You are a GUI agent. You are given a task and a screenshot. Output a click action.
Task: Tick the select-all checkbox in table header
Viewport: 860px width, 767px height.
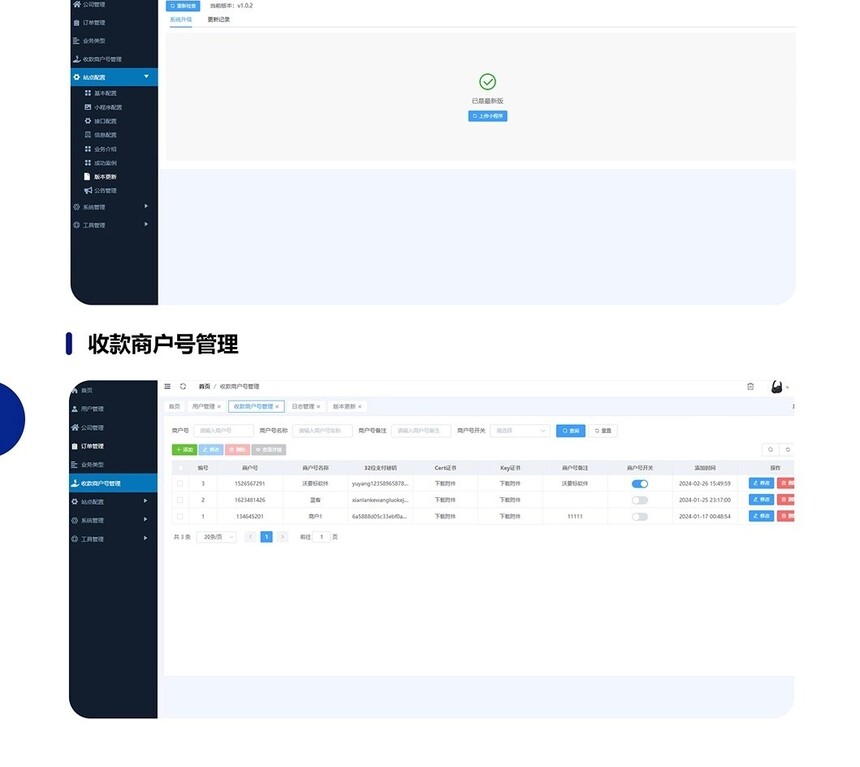click(x=180, y=468)
